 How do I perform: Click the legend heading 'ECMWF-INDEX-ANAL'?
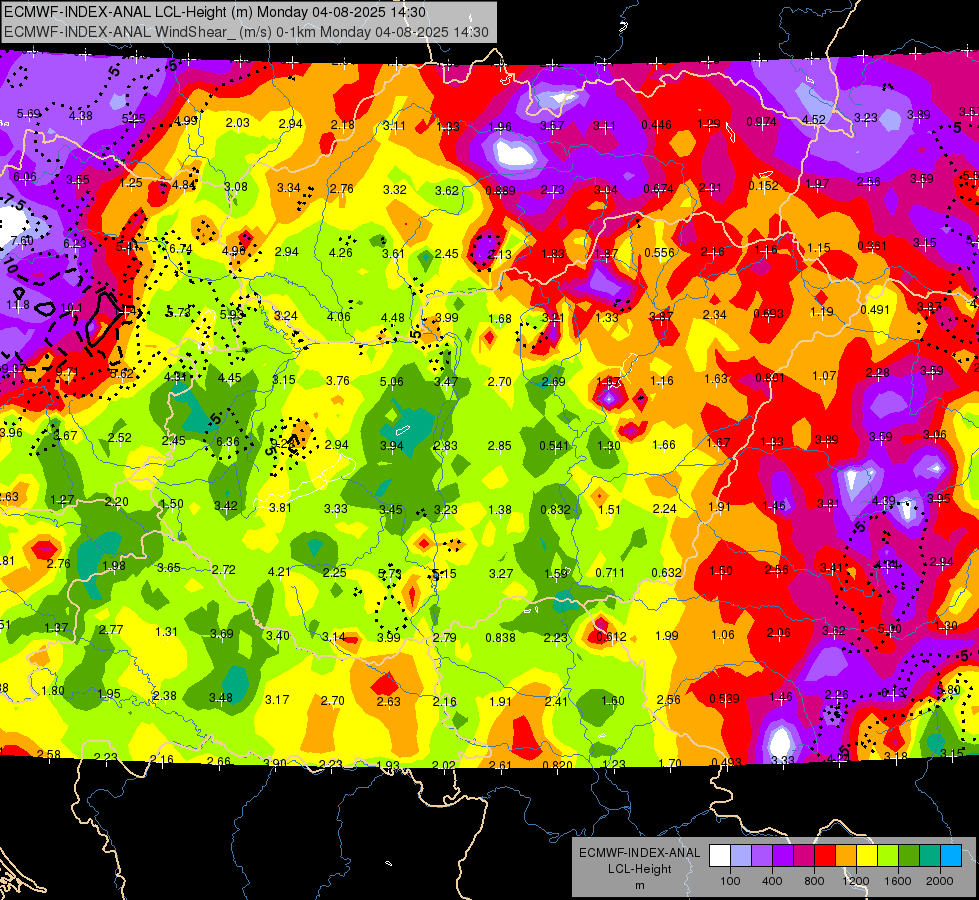[639, 853]
